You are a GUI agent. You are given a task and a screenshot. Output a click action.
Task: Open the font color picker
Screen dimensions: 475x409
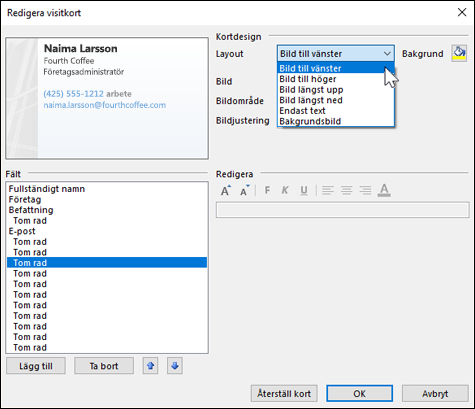[384, 190]
